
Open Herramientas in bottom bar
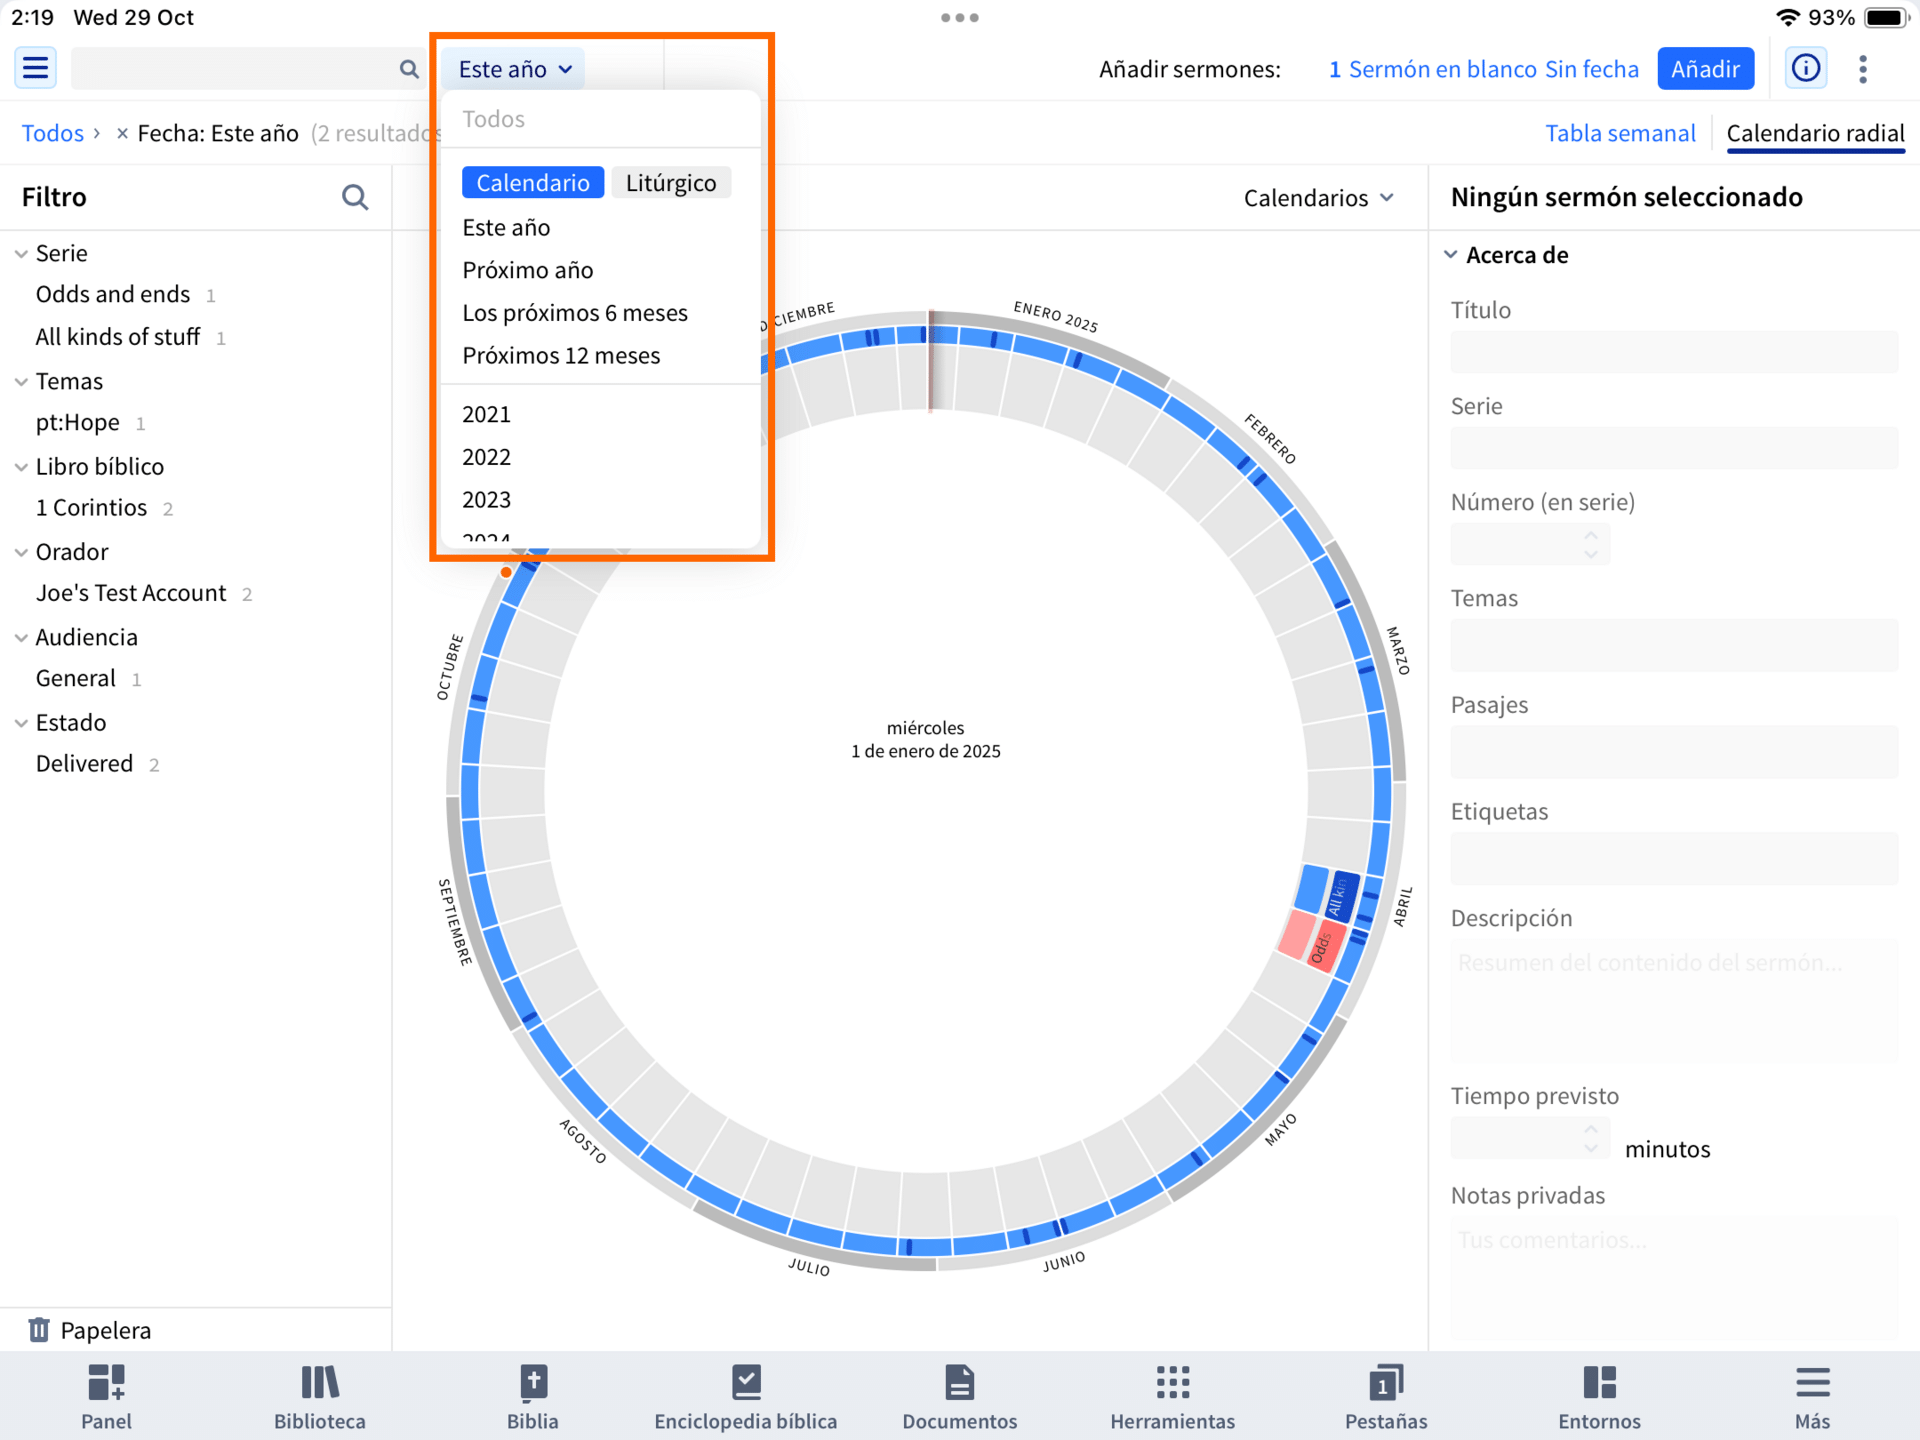click(1173, 1397)
